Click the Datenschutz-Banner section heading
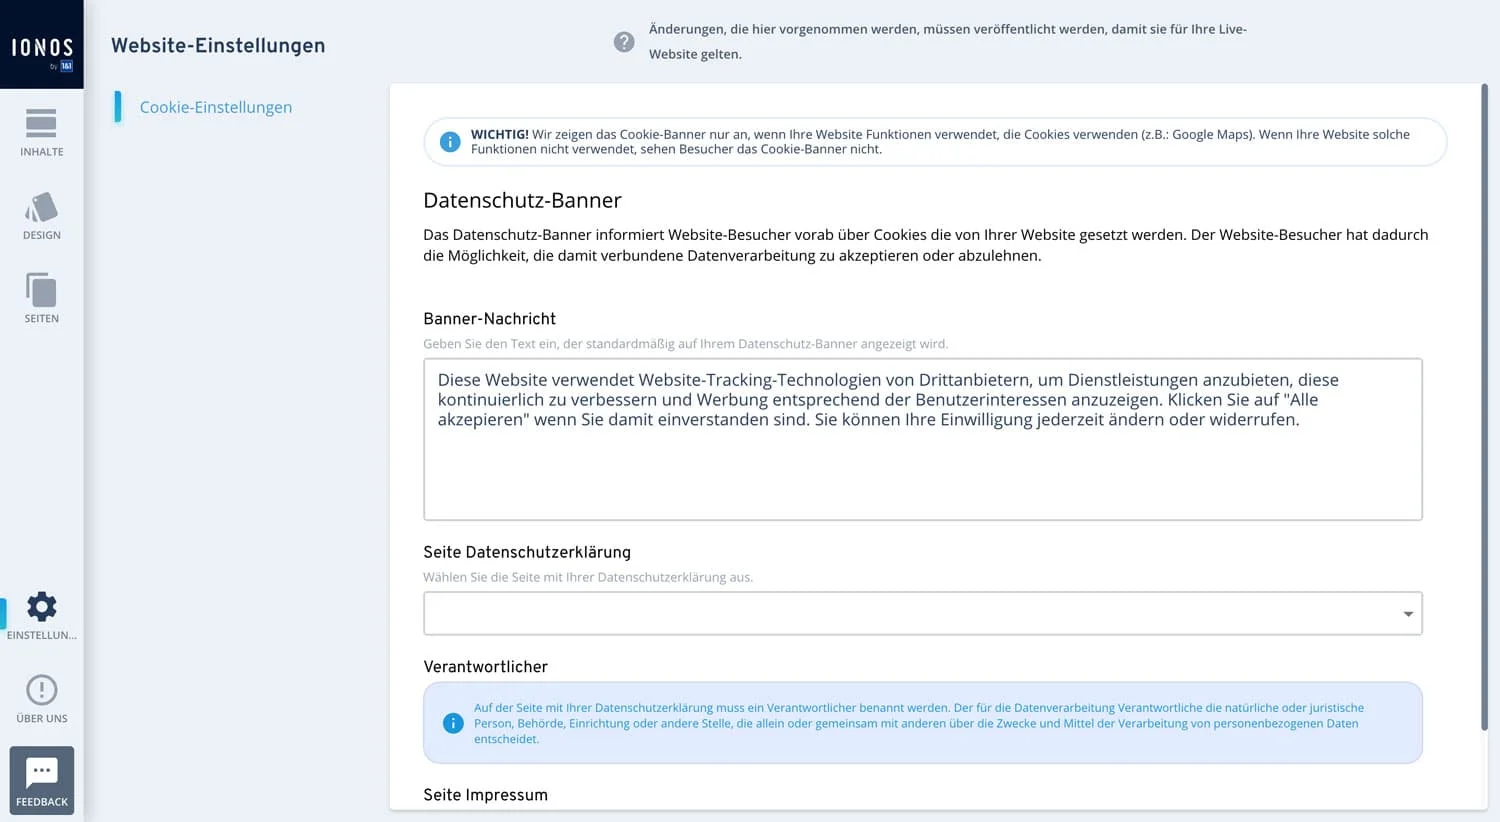The height and width of the screenshot is (822, 1500). tap(522, 200)
